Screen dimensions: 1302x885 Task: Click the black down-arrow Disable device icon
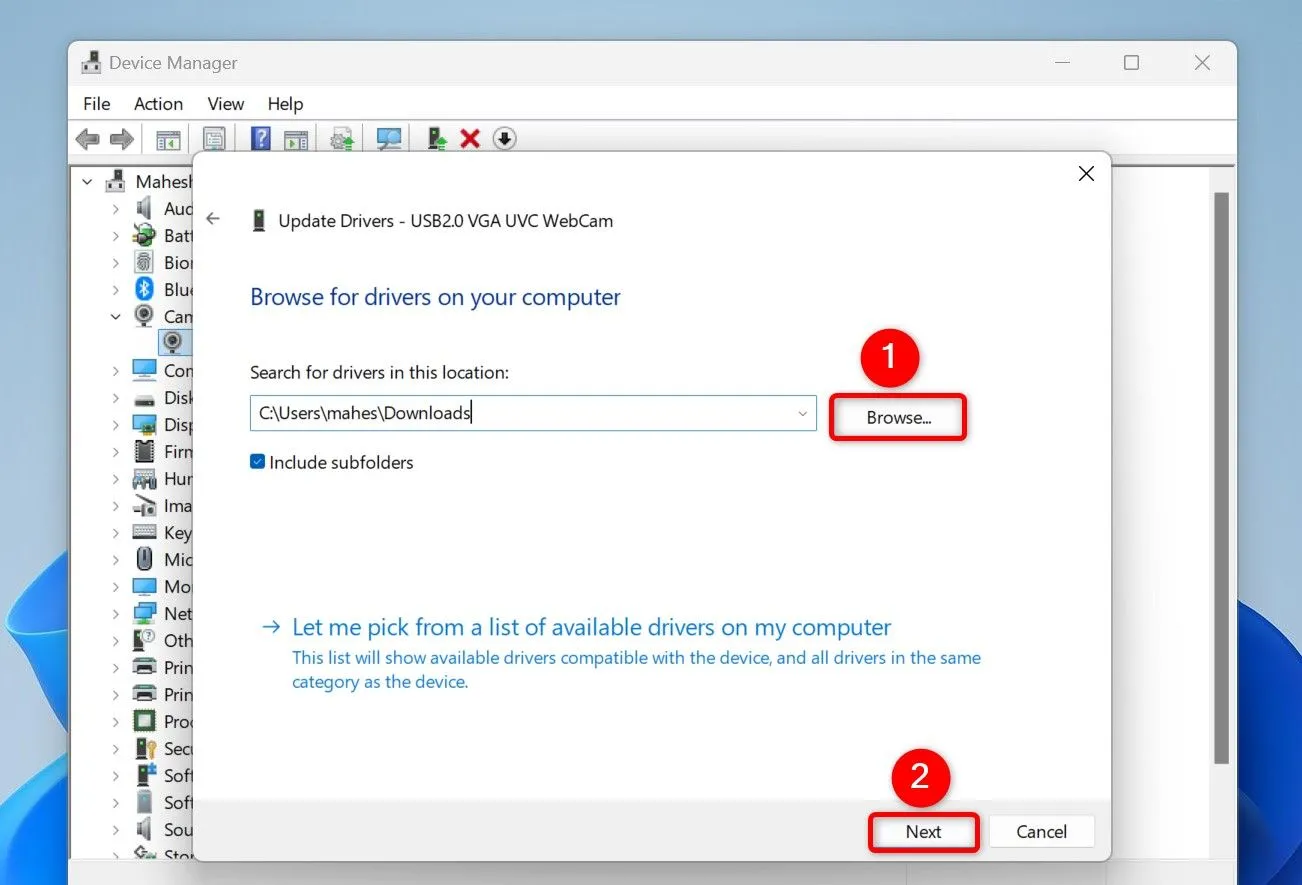[505, 139]
